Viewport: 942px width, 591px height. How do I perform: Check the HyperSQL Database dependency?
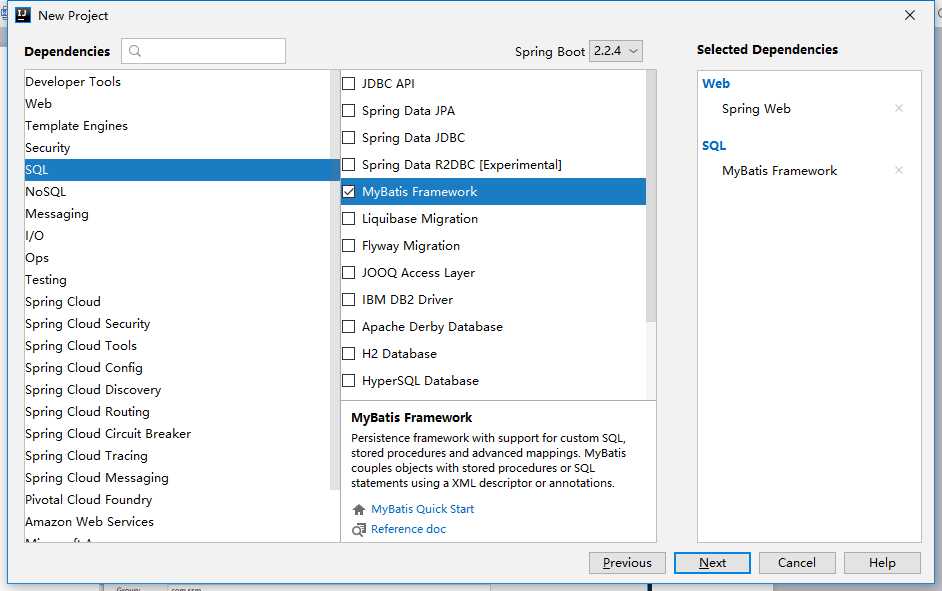click(x=348, y=381)
